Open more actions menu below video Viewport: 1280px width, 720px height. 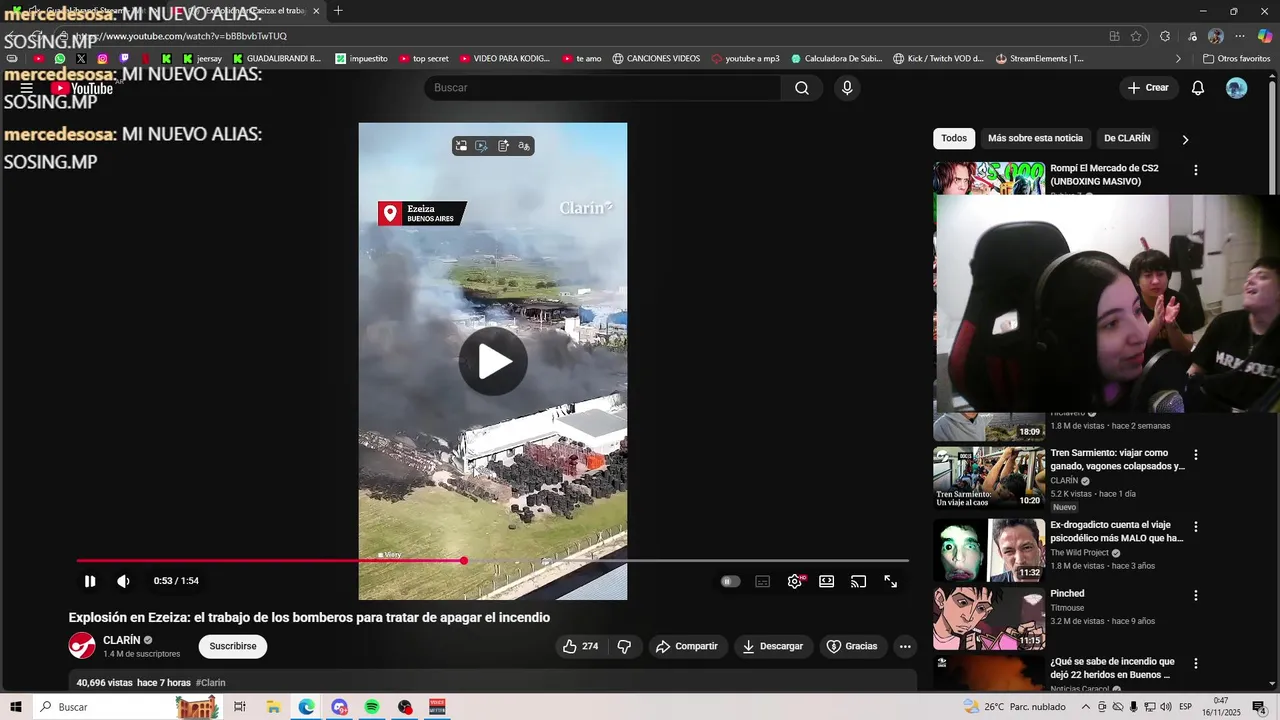pos(905,646)
